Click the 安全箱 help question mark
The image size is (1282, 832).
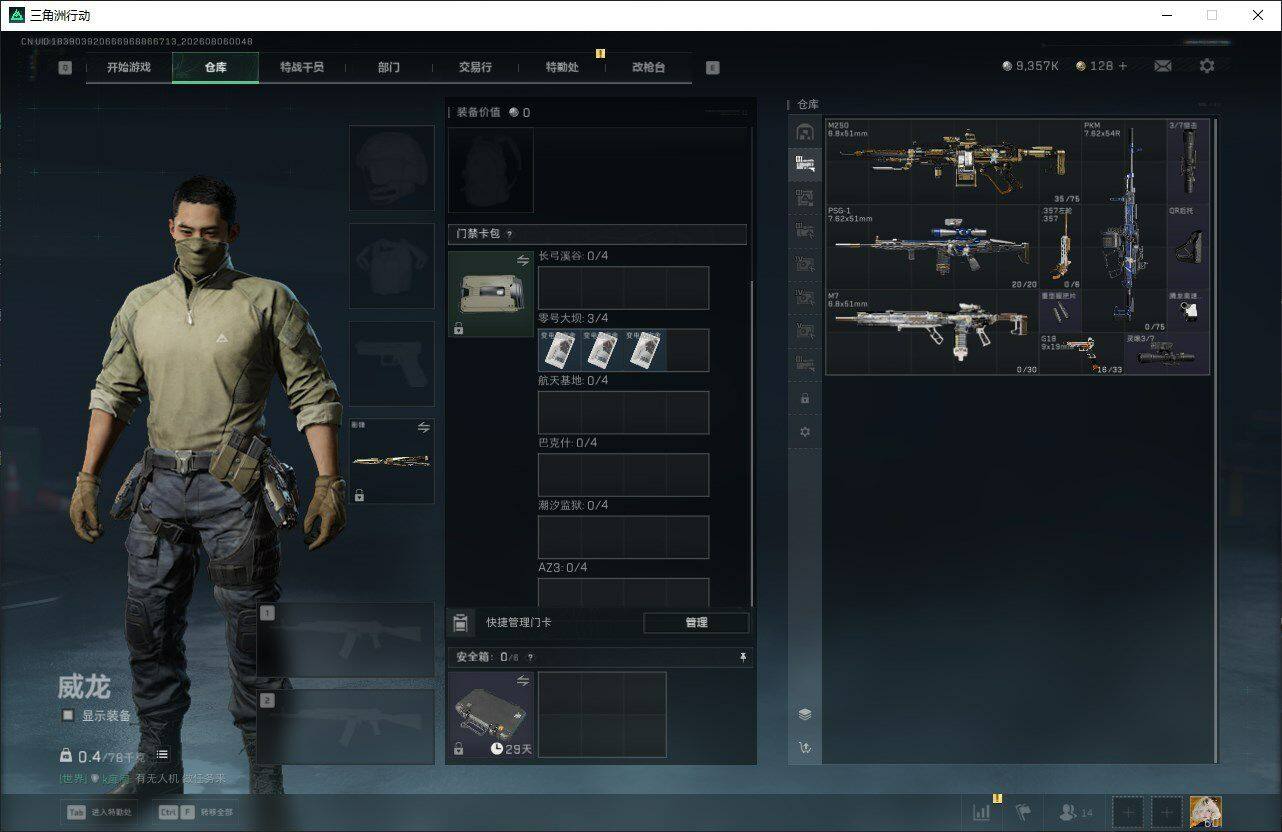point(530,657)
